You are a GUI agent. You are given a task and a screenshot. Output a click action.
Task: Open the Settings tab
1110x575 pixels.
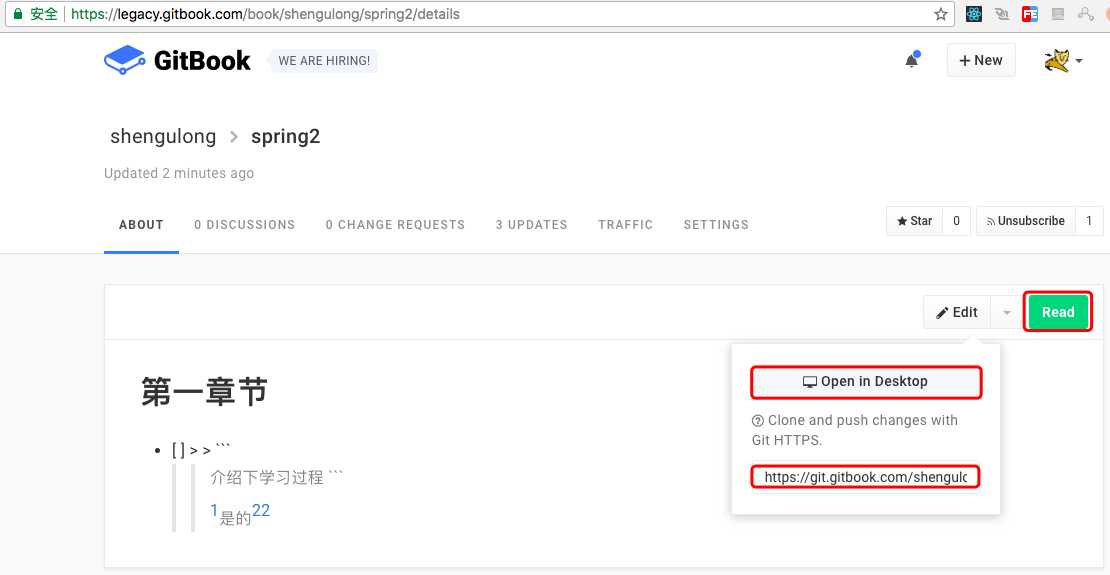(716, 224)
